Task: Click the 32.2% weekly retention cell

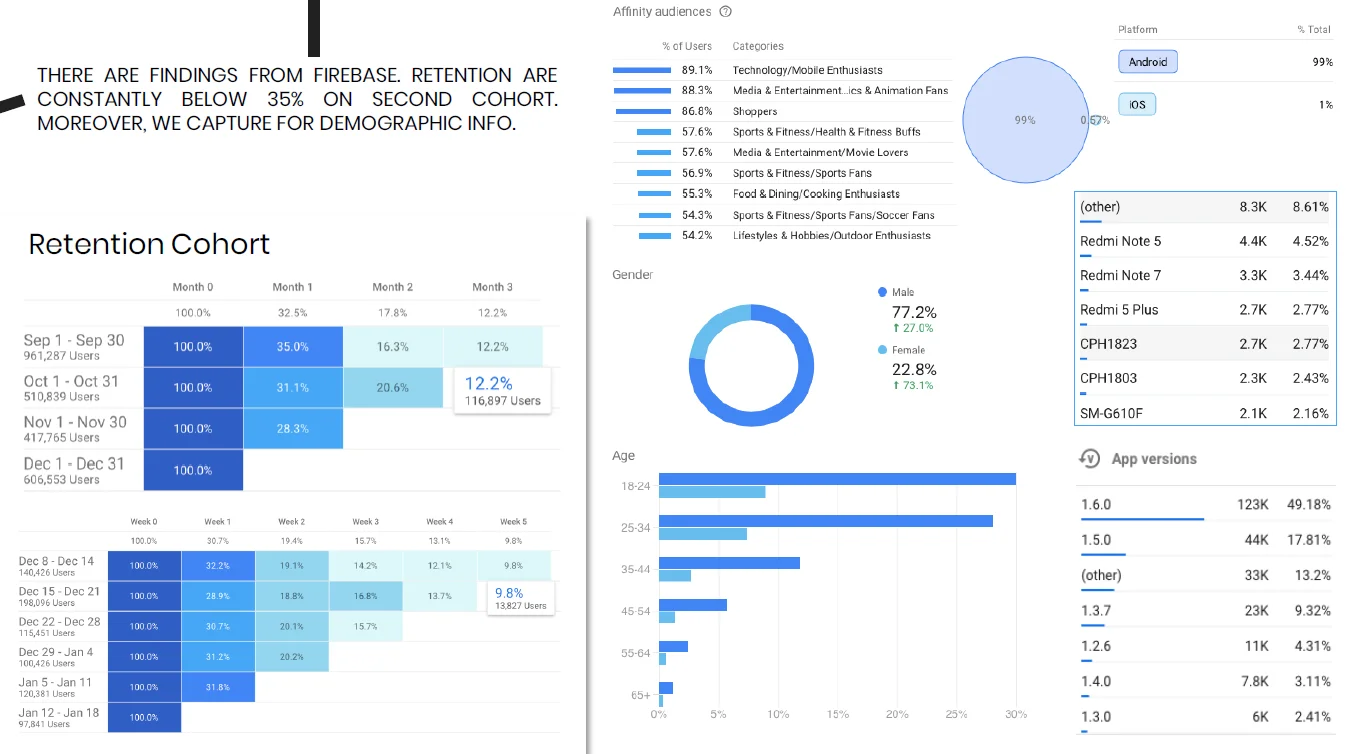Action: 217,566
